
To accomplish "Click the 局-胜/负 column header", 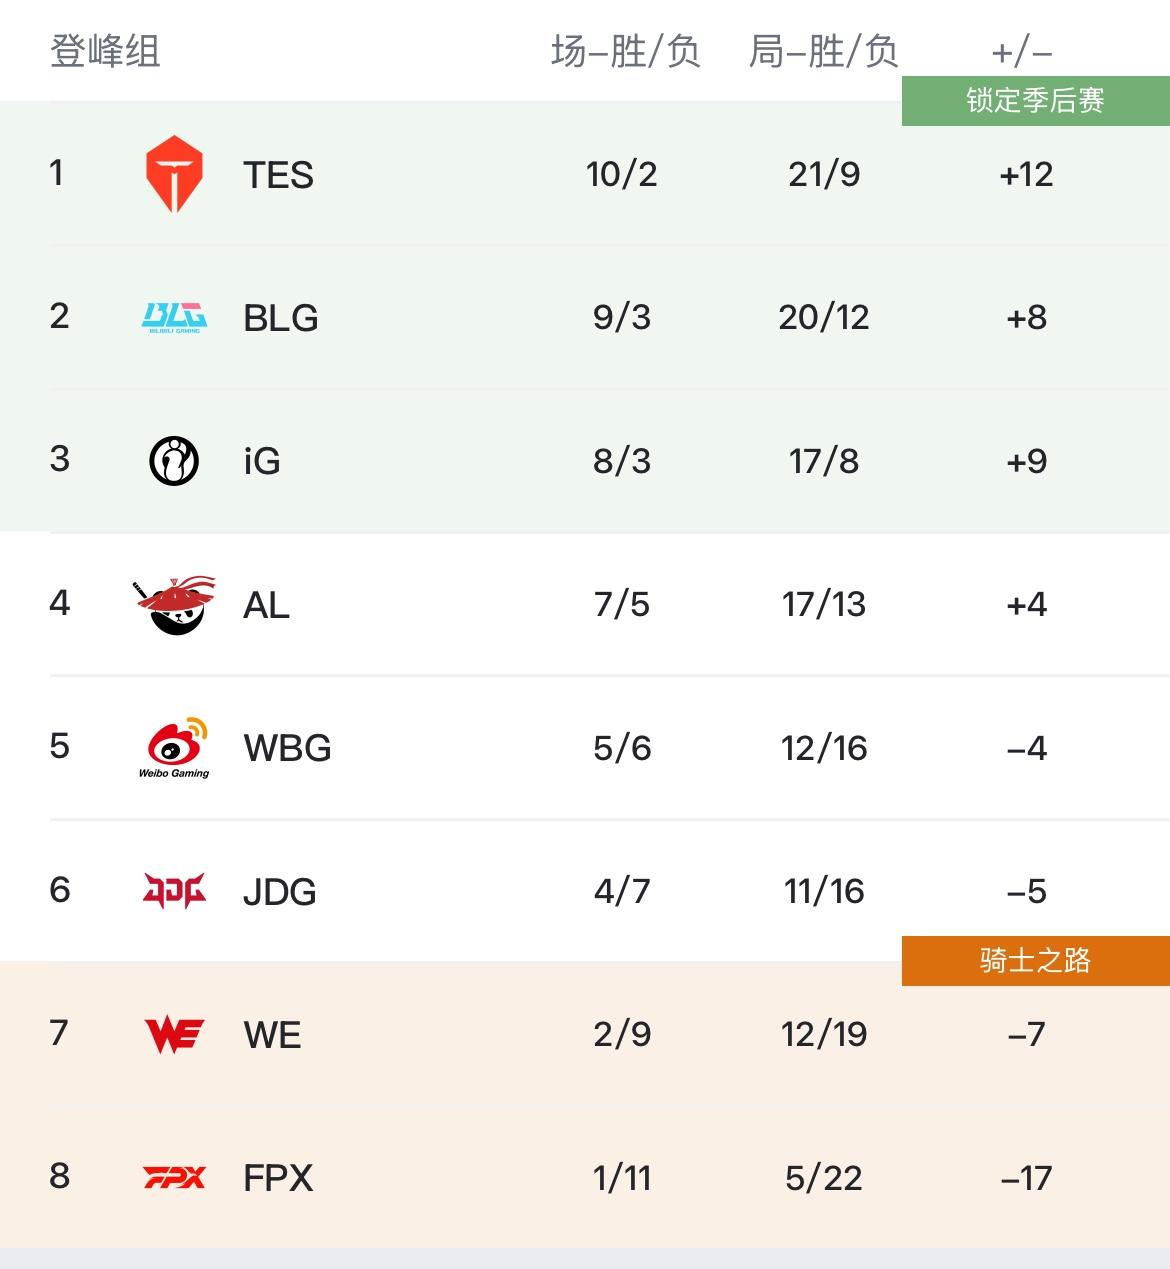I will (x=823, y=51).
